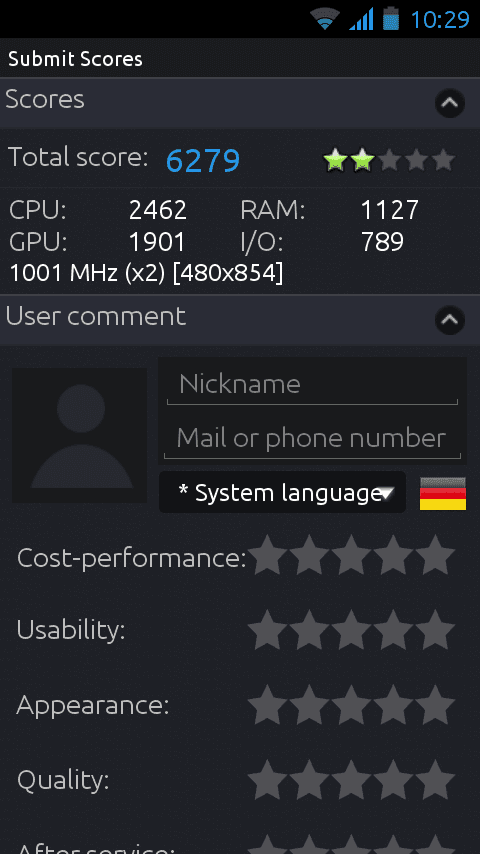
Task: Tap the total score value 6279
Action: pyautogui.click(x=203, y=160)
